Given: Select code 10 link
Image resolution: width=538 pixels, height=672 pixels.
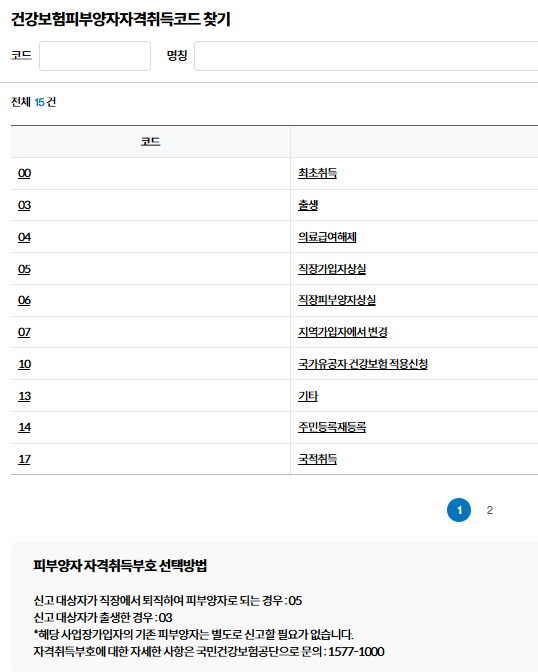Looking at the screenshot, I should pyautogui.click(x=24, y=364).
